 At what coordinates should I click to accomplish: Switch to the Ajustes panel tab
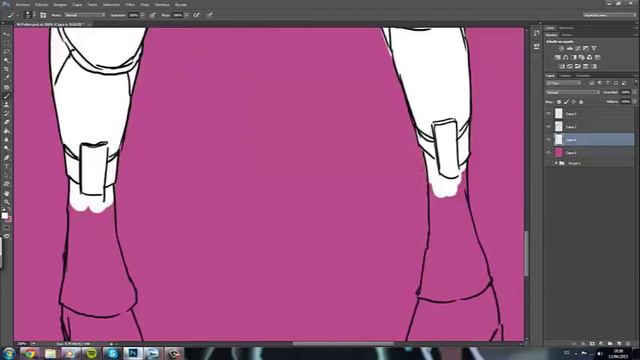[551, 35]
